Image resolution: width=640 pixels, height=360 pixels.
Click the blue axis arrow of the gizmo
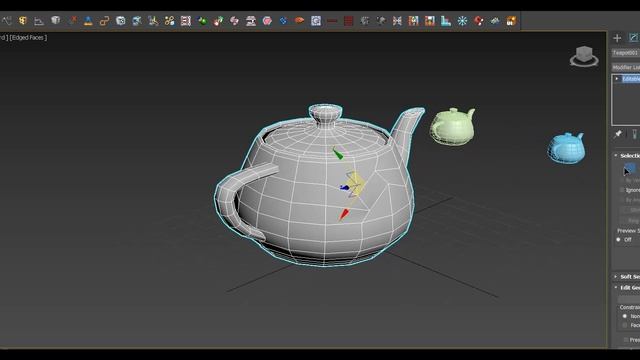tap(344, 187)
